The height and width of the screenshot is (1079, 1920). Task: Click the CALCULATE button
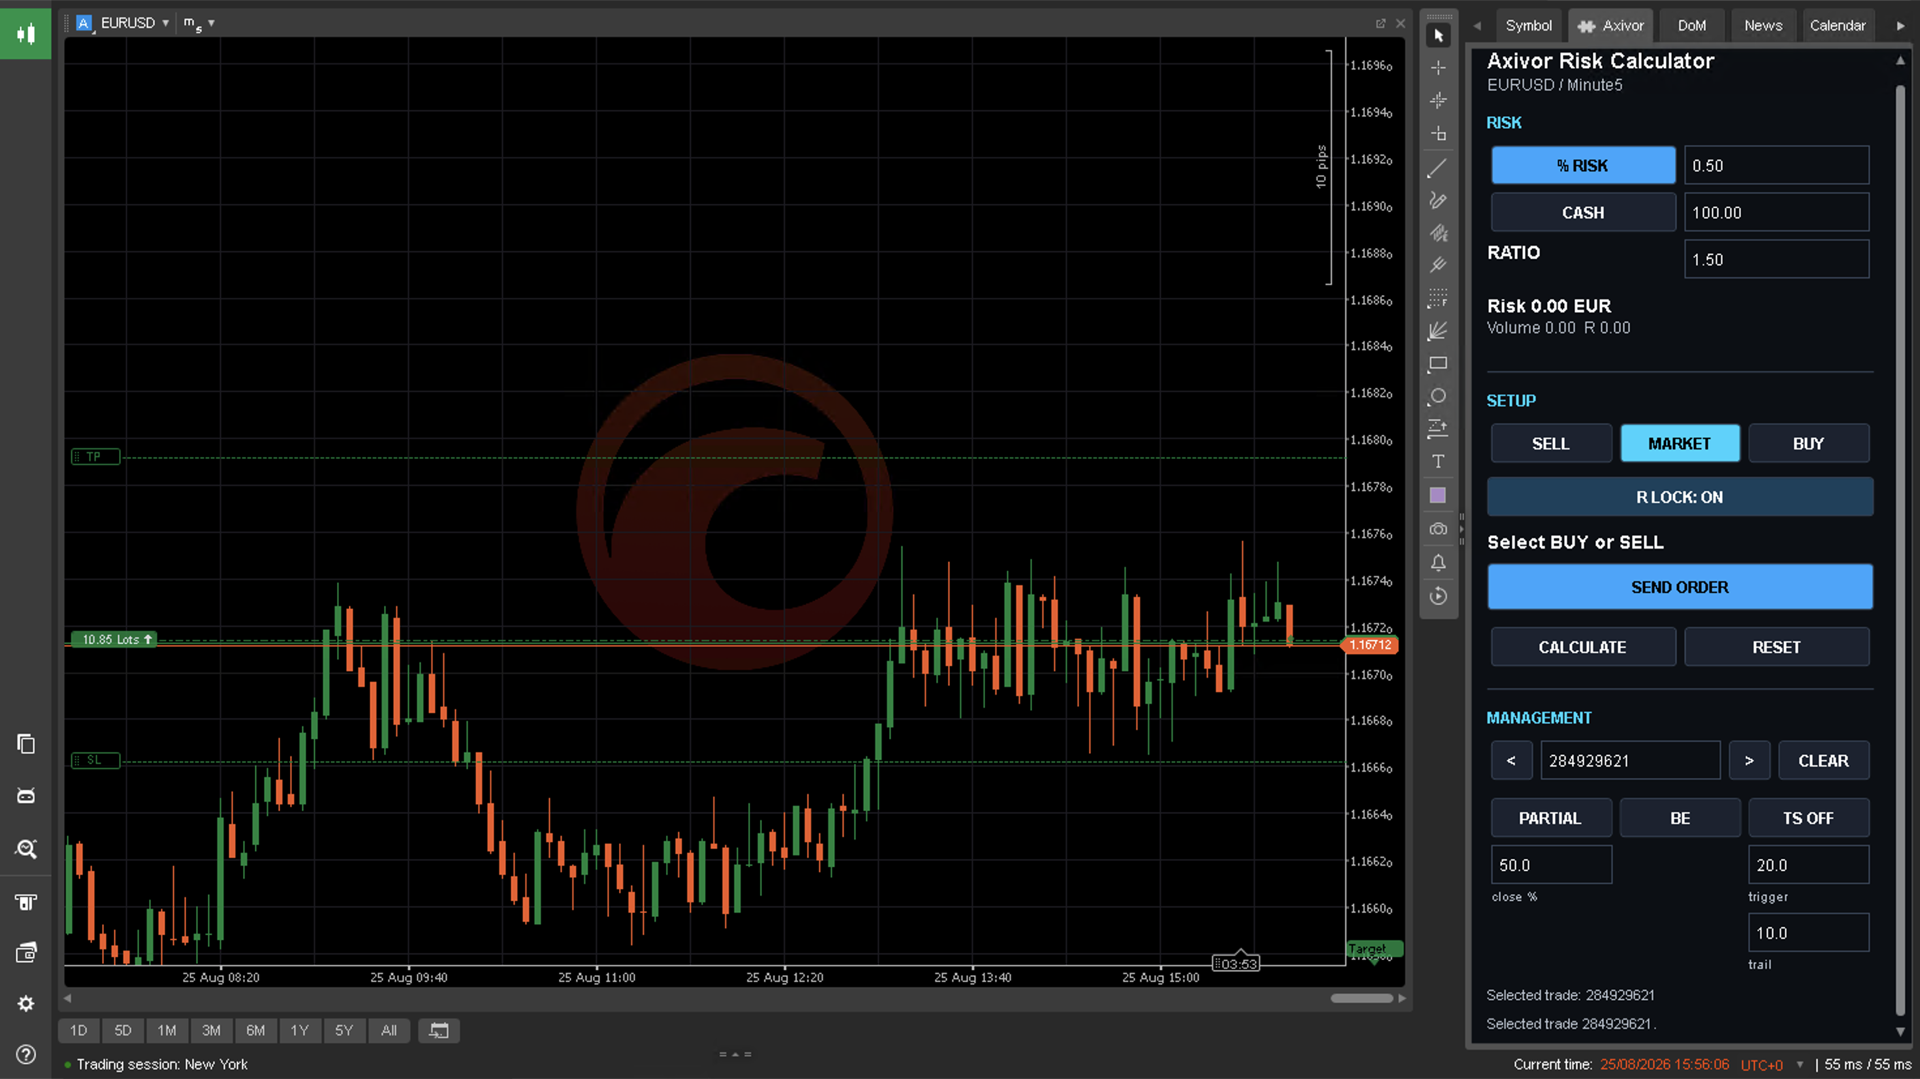tap(1583, 647)
